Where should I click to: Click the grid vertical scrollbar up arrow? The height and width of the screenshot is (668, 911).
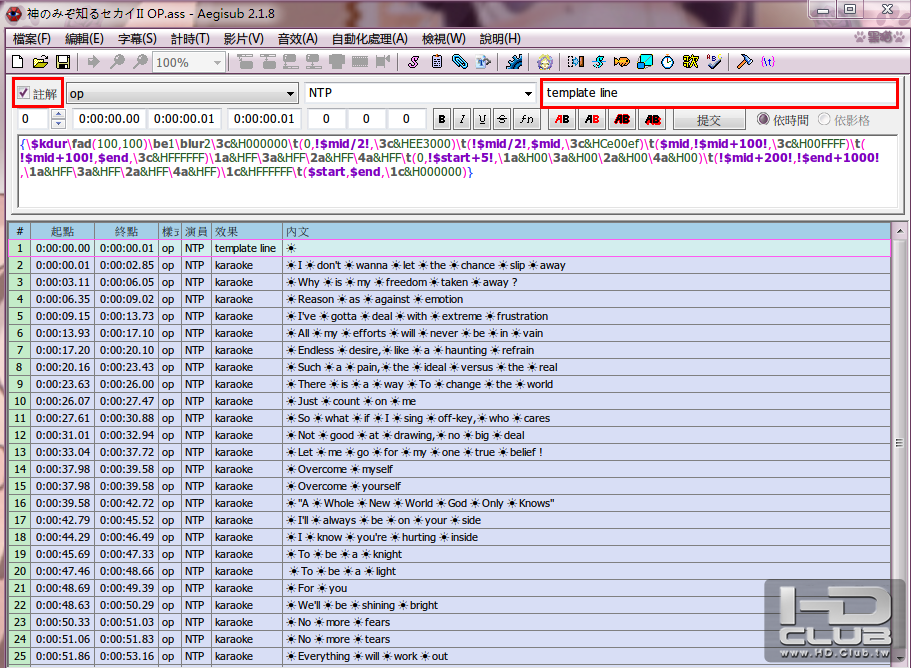click(x=900, y=231)
